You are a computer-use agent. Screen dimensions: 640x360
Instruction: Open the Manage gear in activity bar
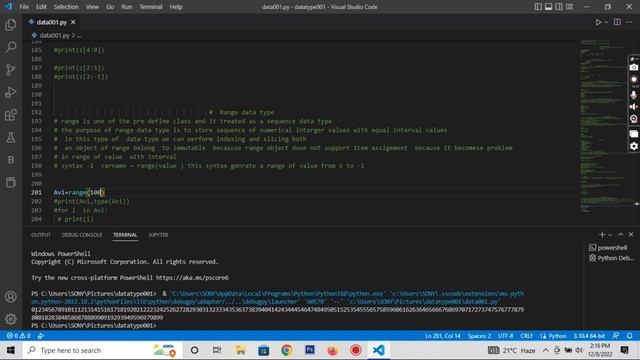click(11, 319)
